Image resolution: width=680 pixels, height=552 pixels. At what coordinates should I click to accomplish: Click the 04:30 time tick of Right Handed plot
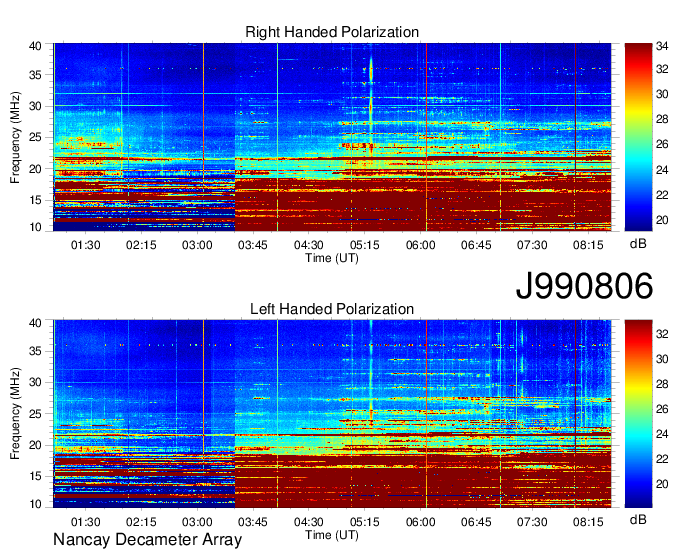[308, 245]
